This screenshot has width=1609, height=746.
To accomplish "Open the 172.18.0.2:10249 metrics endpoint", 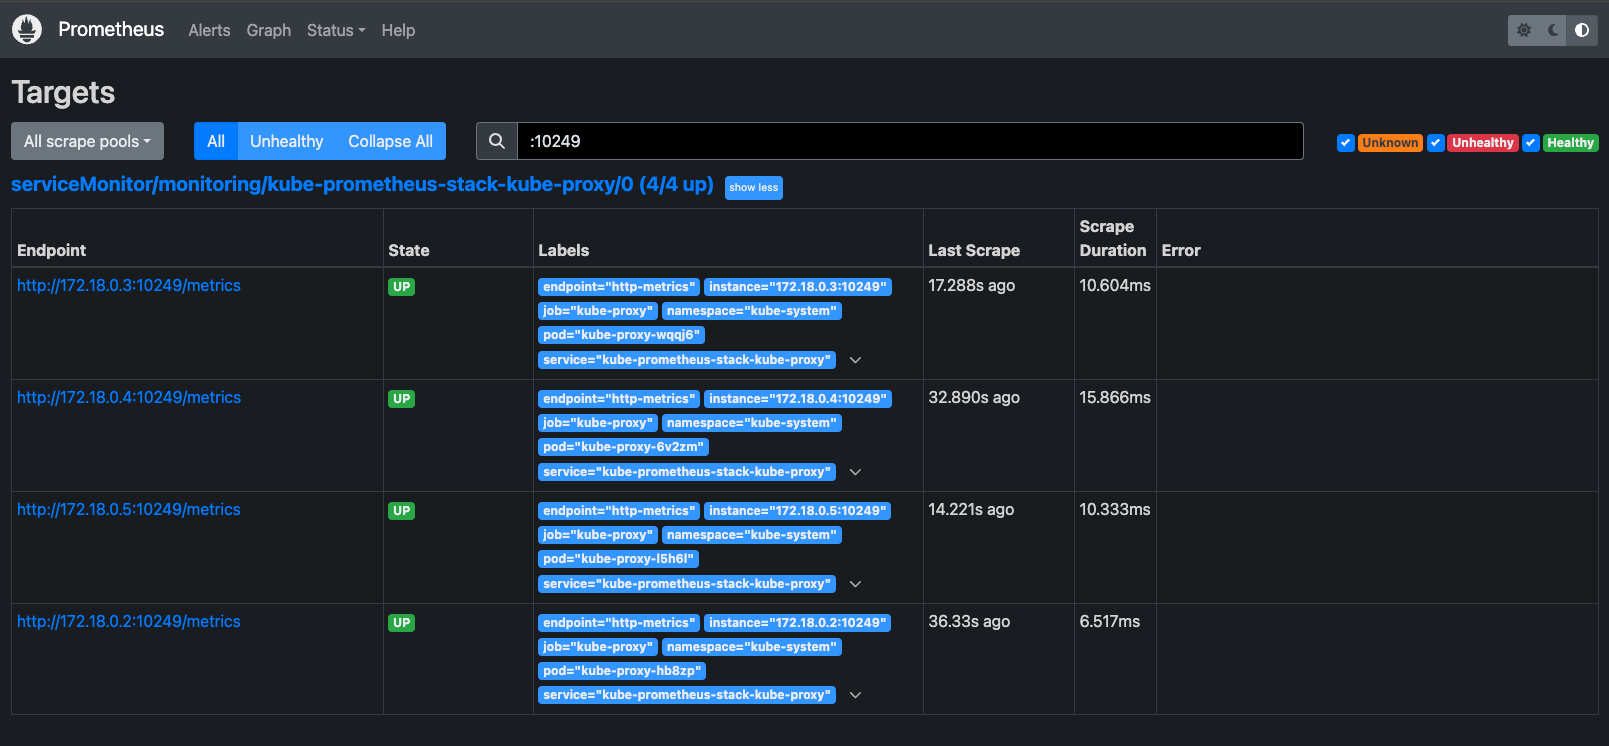I will [x=129, y=621].
